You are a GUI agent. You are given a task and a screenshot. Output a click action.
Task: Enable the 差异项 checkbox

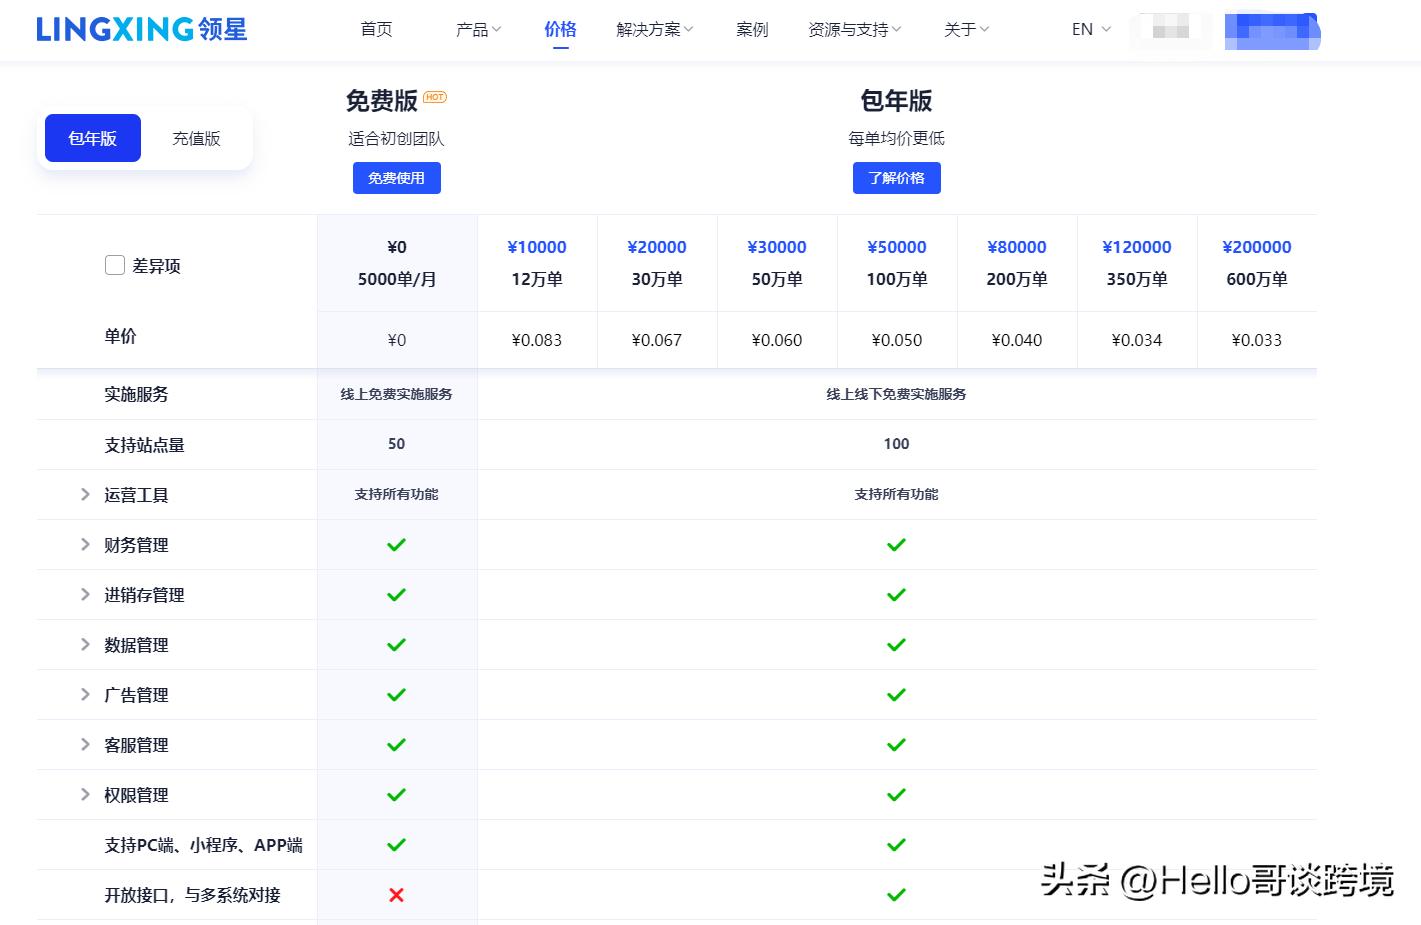pos(114,265)
